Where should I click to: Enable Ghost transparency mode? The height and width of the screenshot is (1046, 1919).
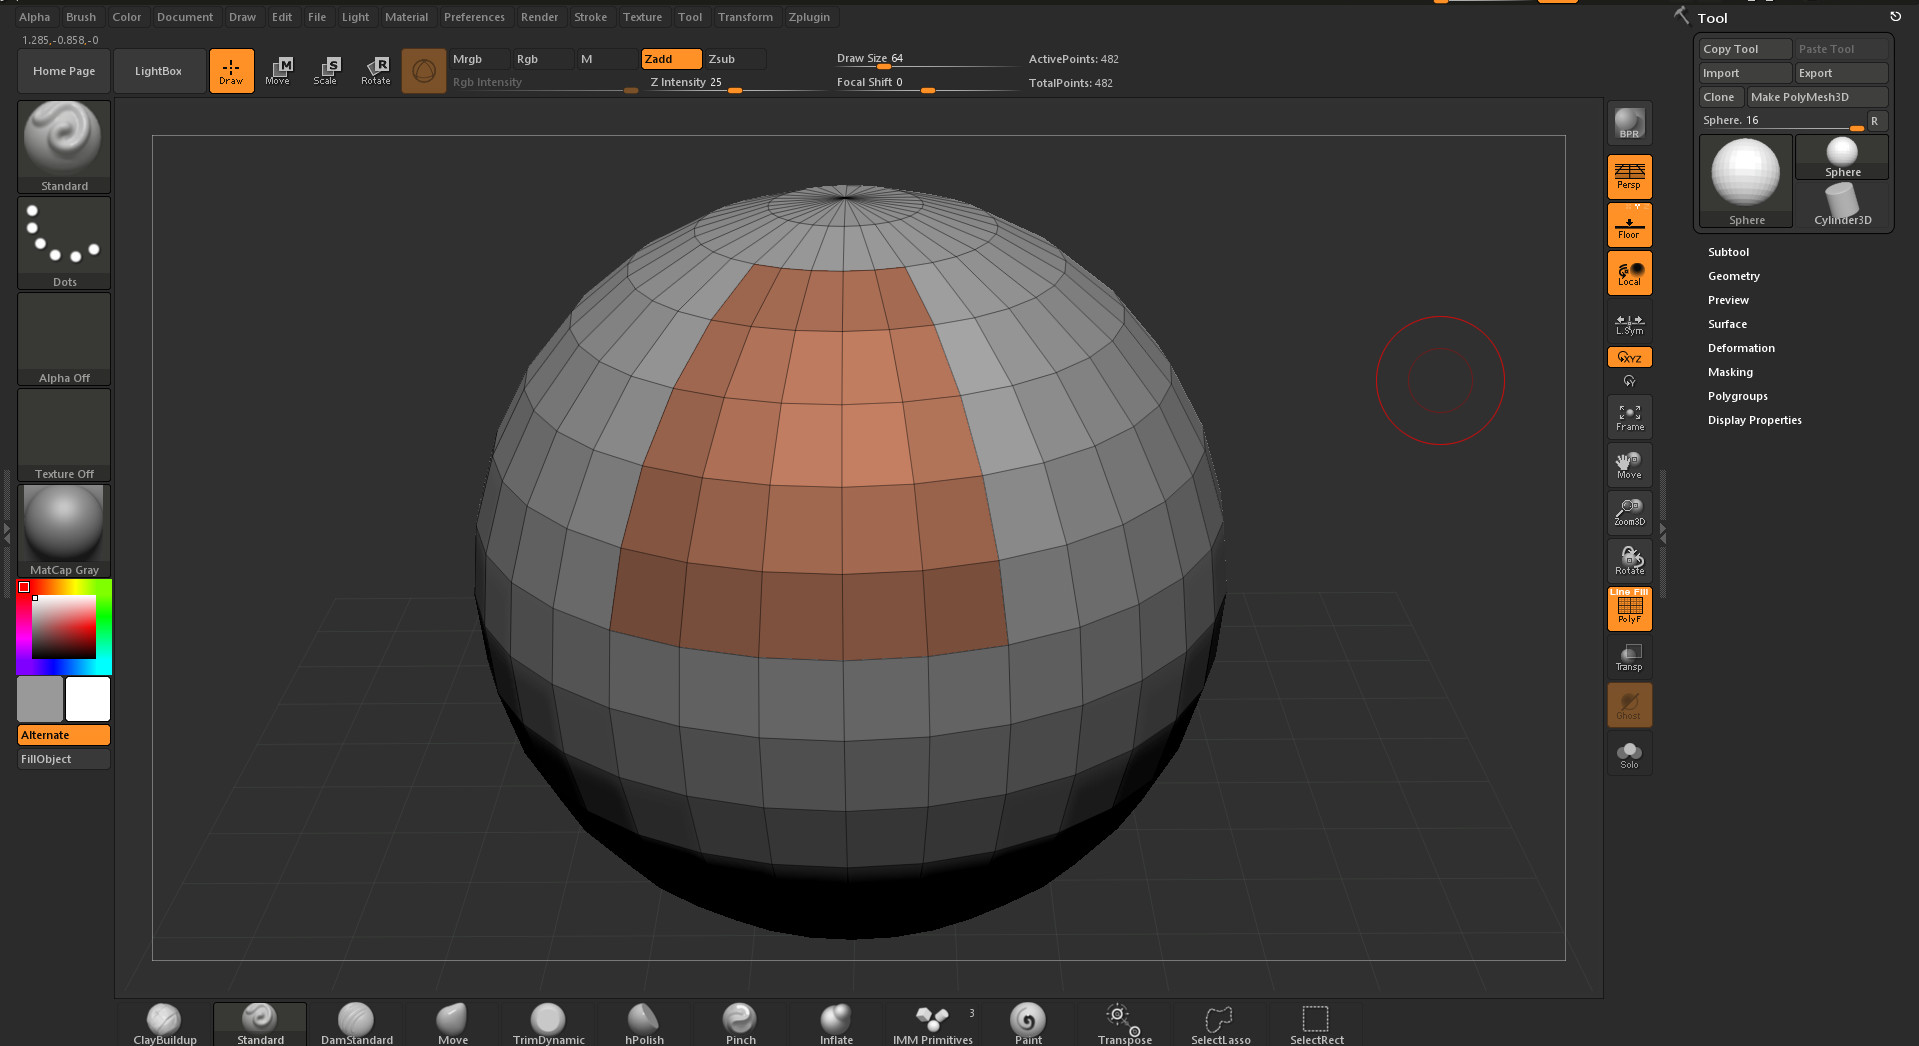[x=1628, y=704]
